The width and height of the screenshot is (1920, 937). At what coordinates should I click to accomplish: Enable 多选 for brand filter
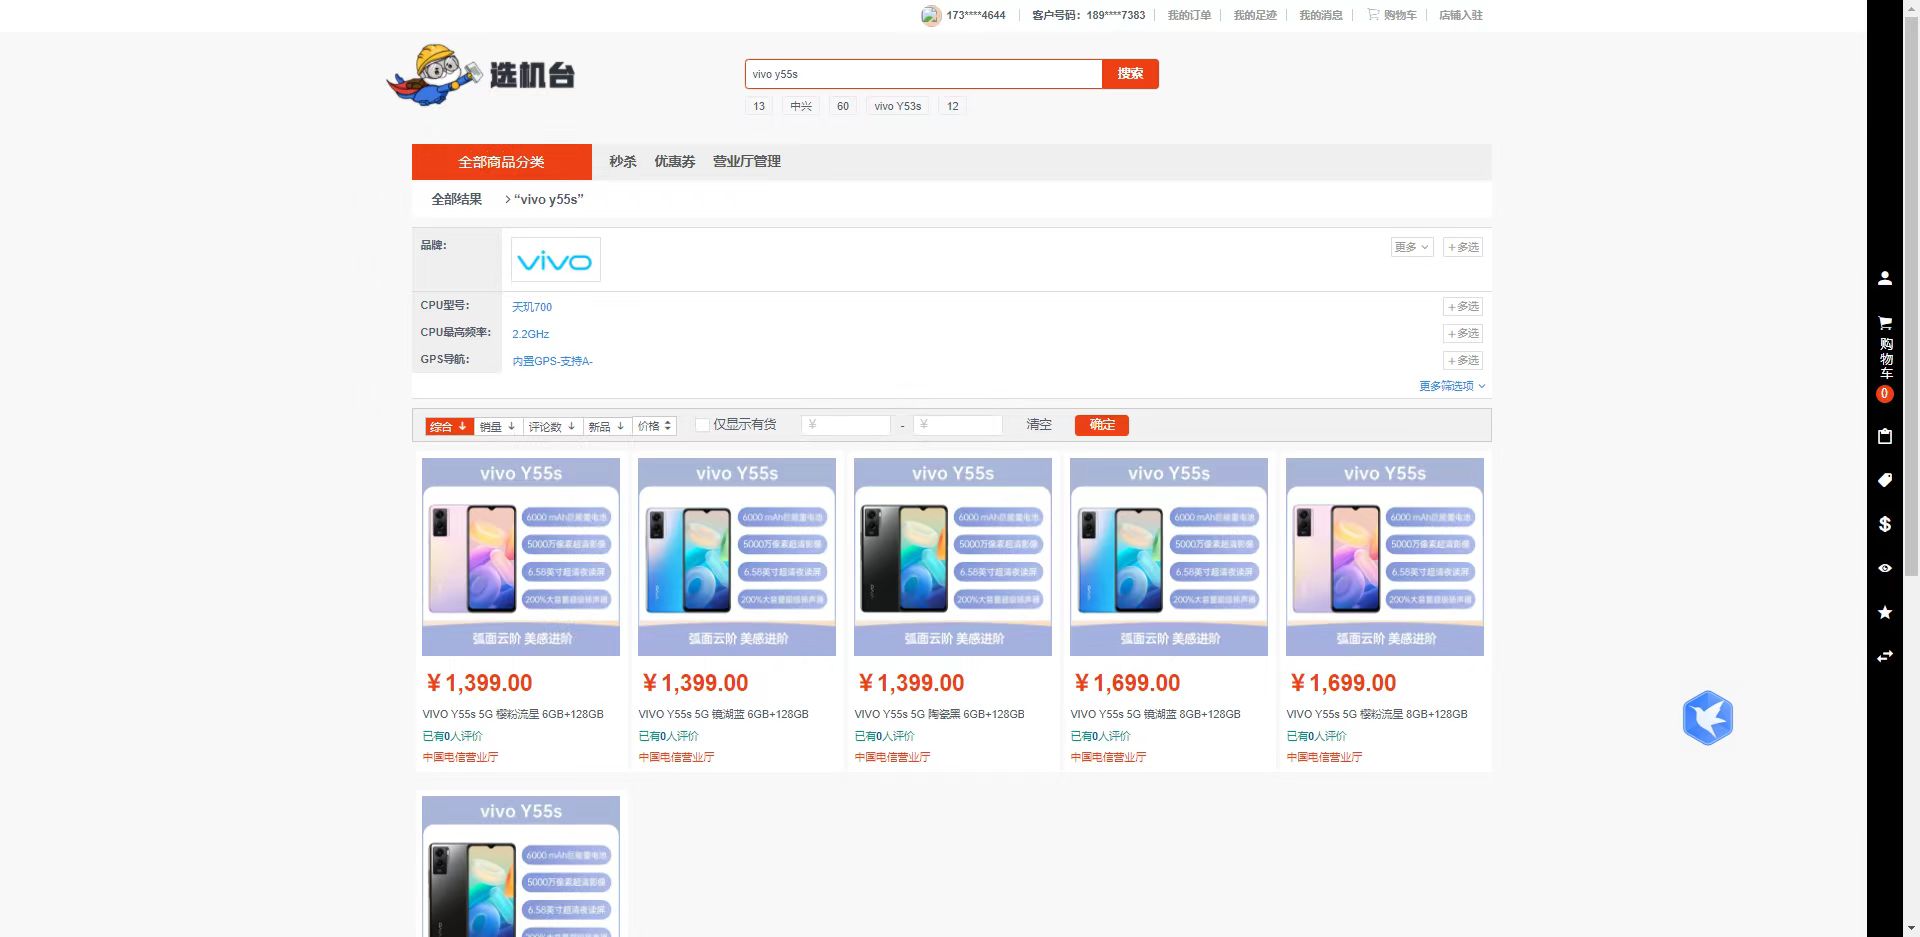click(1463, 247)
